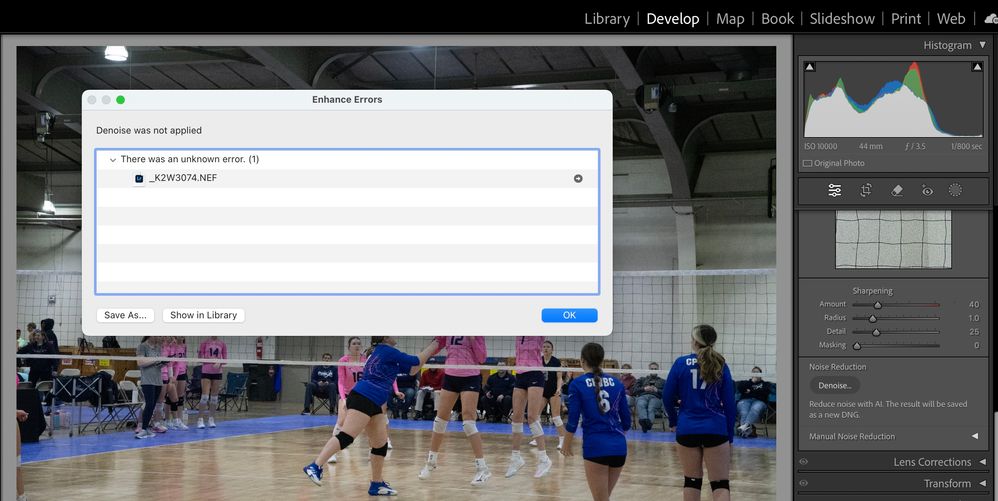Select the Crop overlay tool
Screen dimensions: 998x501
pyautogui.click(x=866, y=190)
